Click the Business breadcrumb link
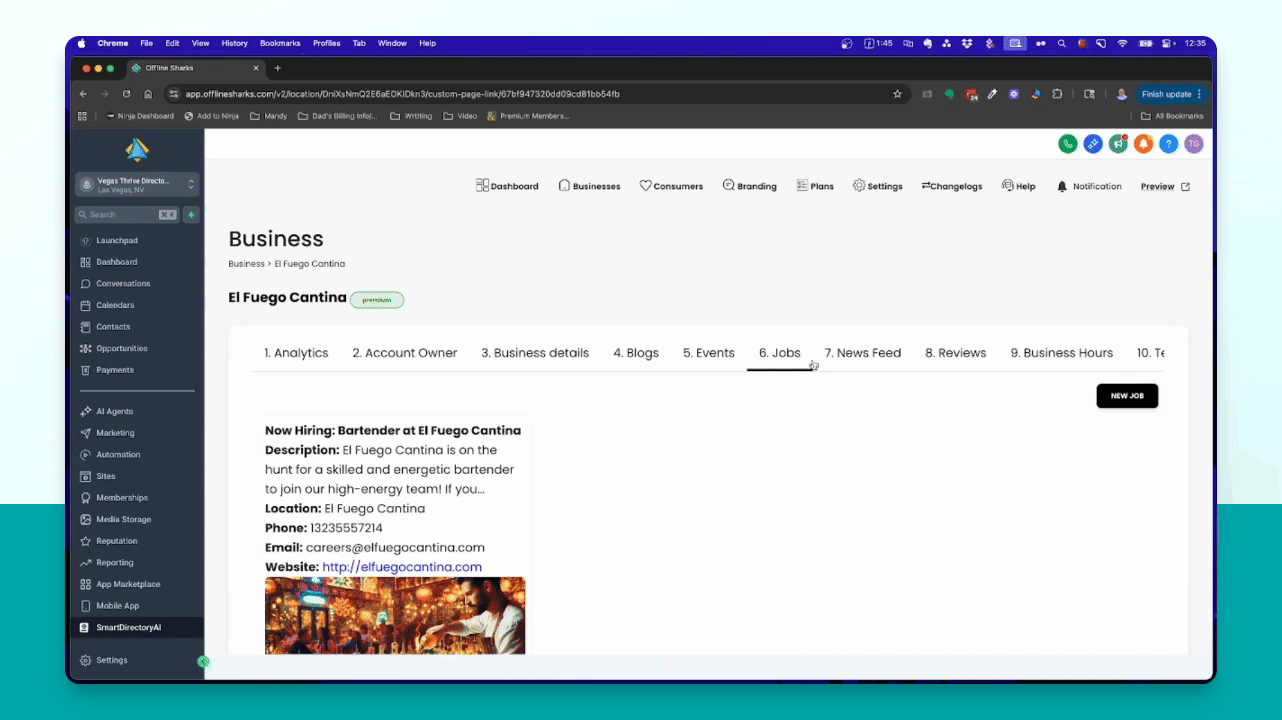1282x720 pixels. [x=246, y=264]
